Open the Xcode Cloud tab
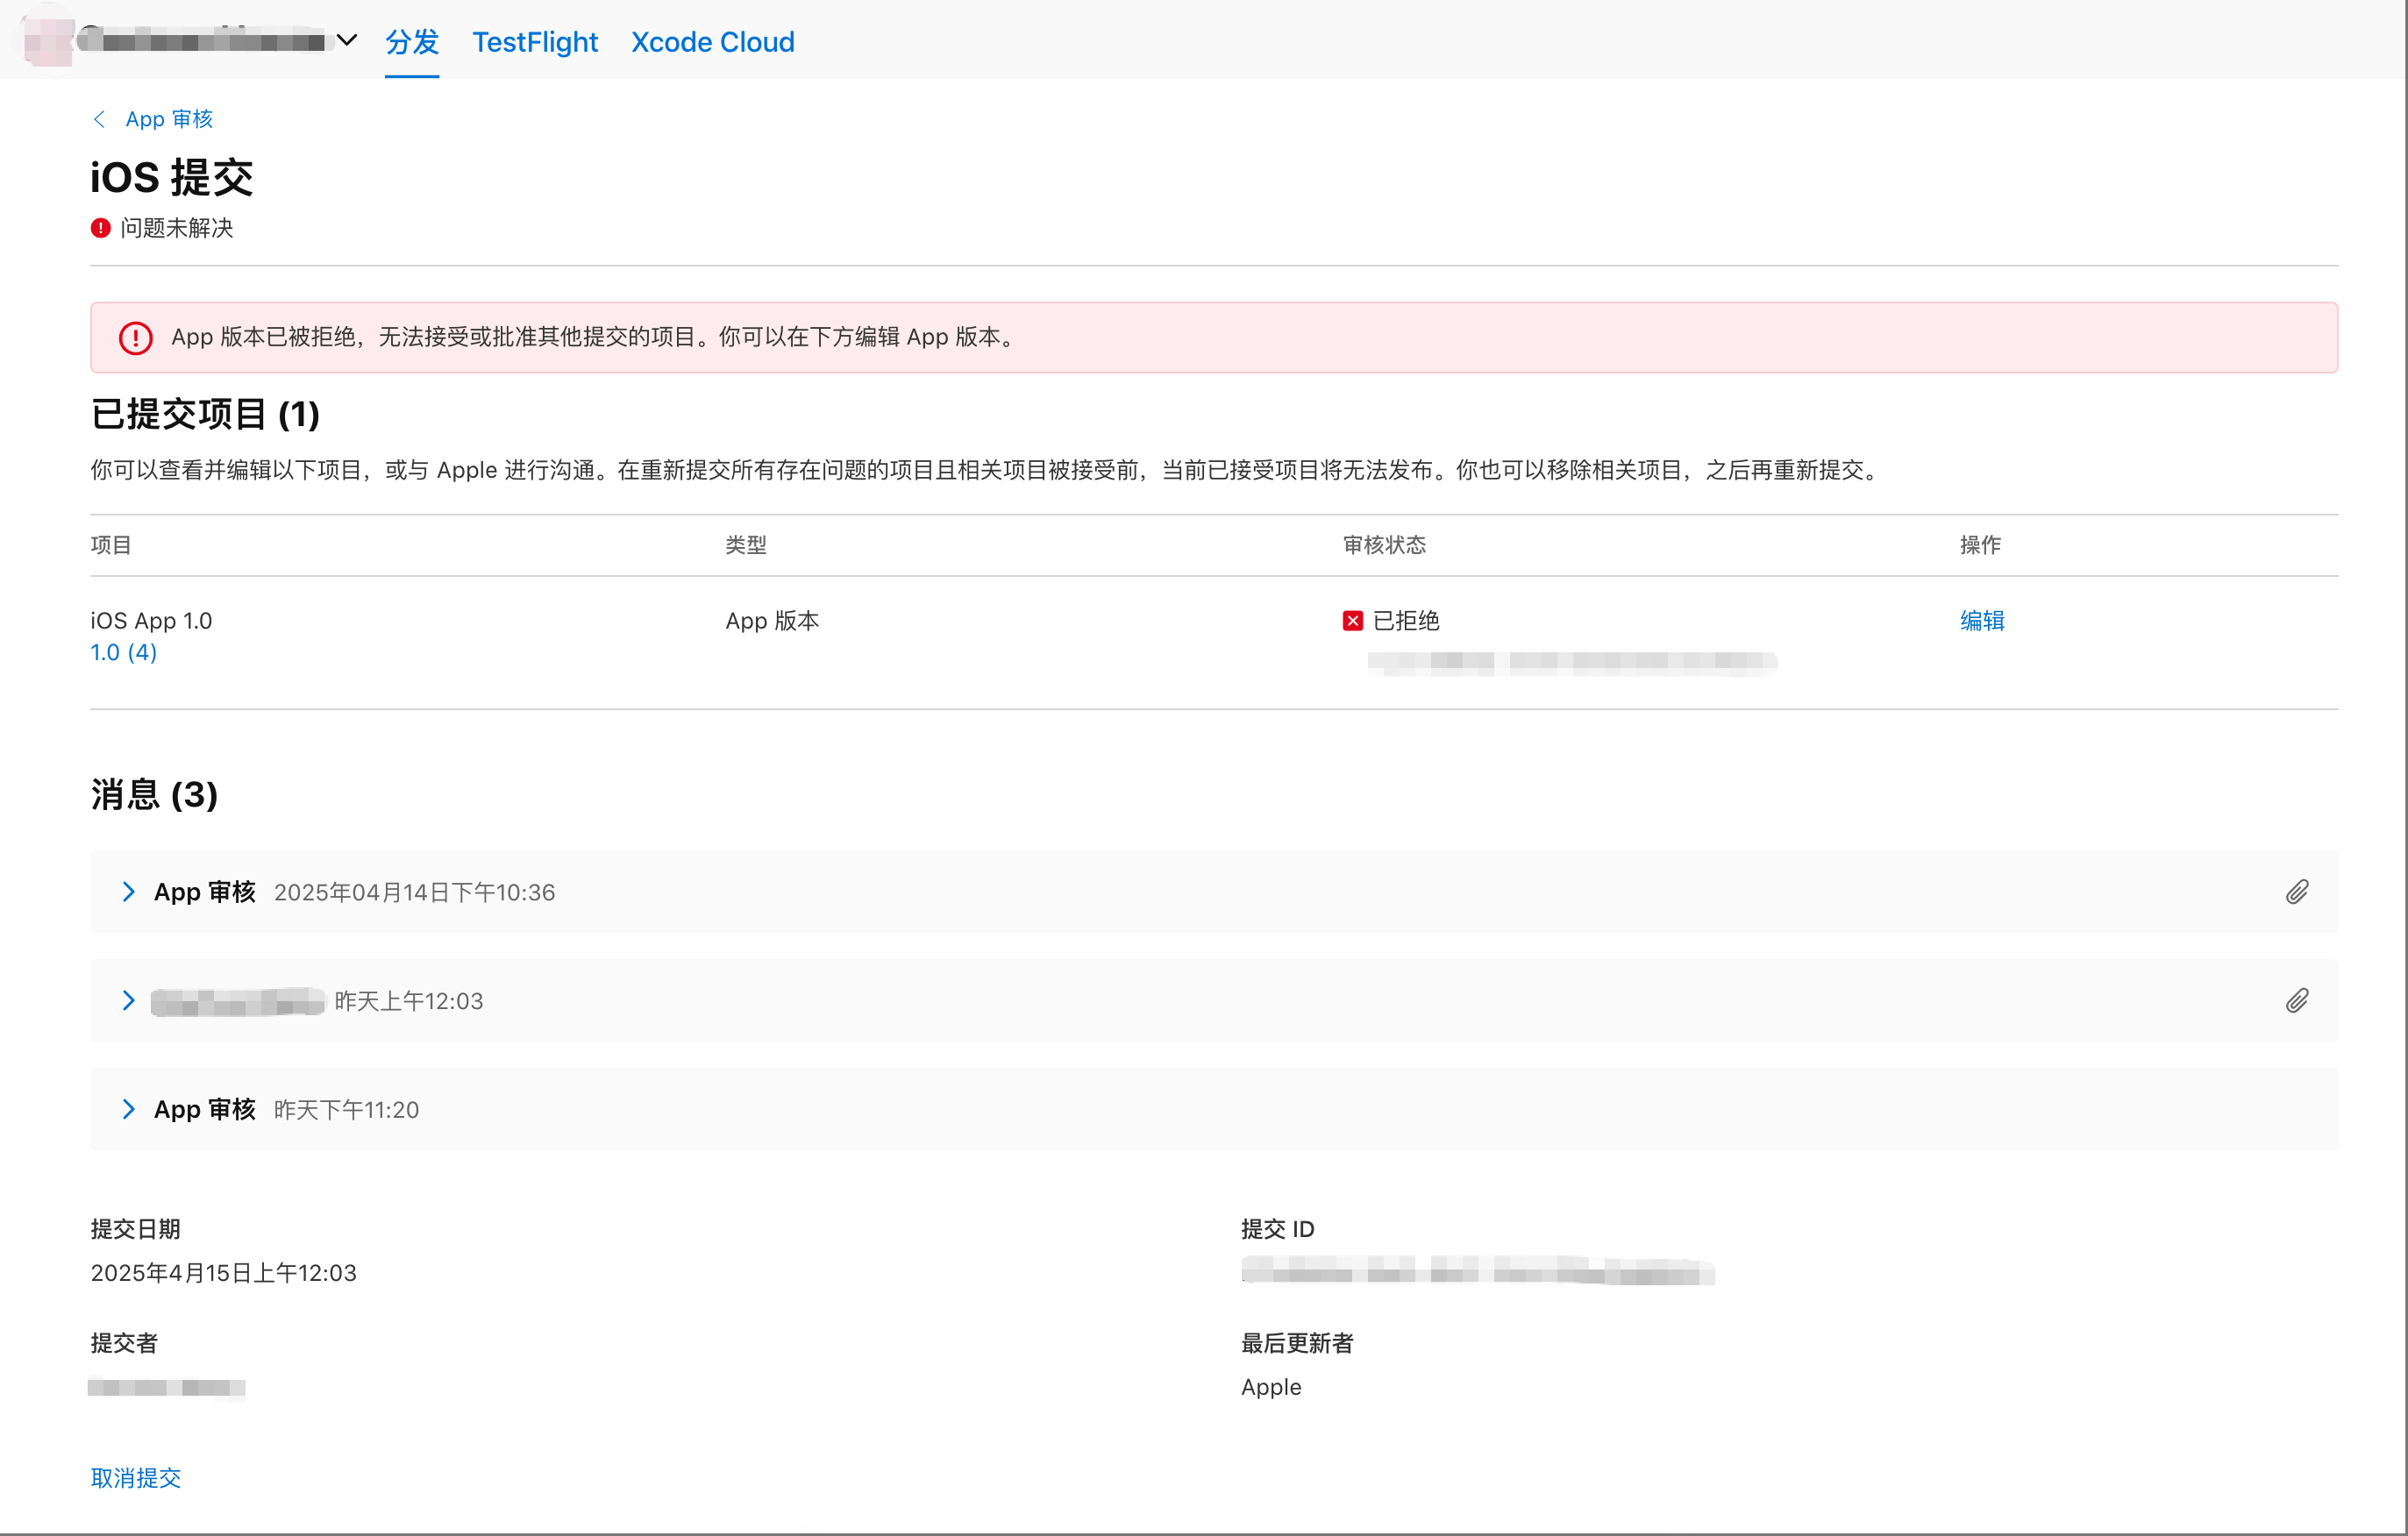The height and width of the screenshot is (1536, 2408). click(x=712, y=42)
